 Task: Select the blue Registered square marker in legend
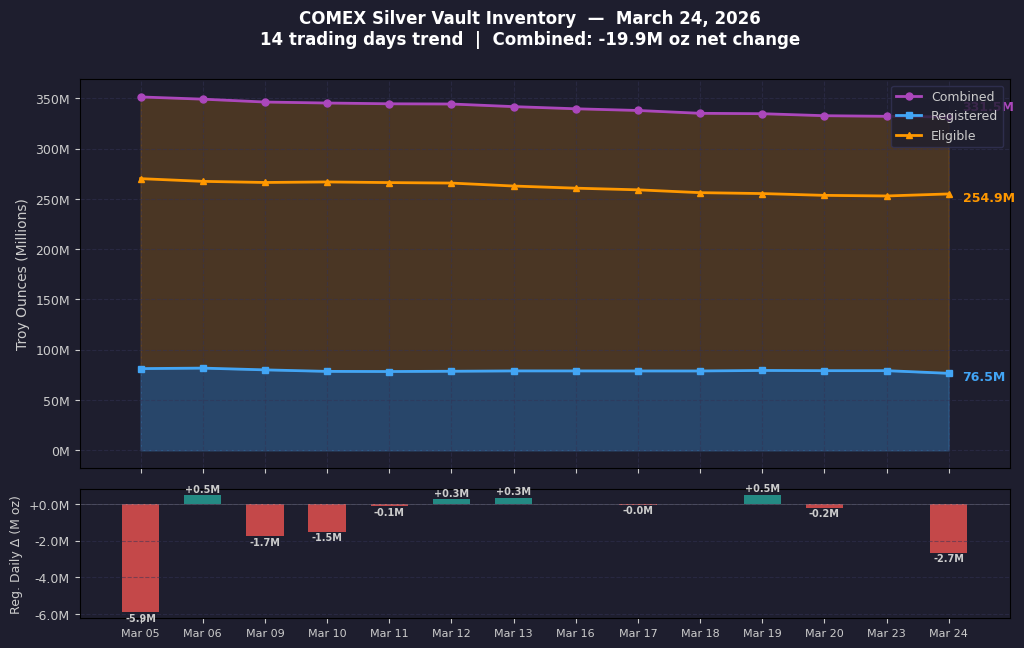pos(907,116)
